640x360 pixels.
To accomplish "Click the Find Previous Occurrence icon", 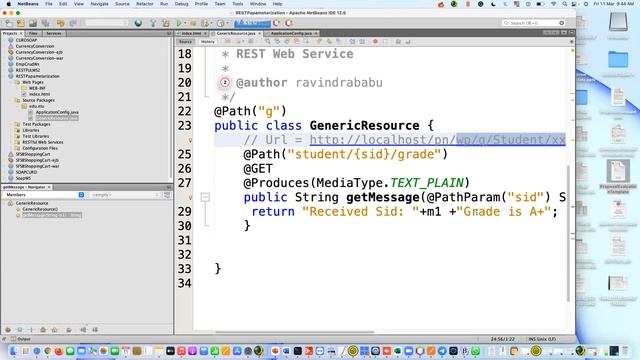I will coord(277,42).
